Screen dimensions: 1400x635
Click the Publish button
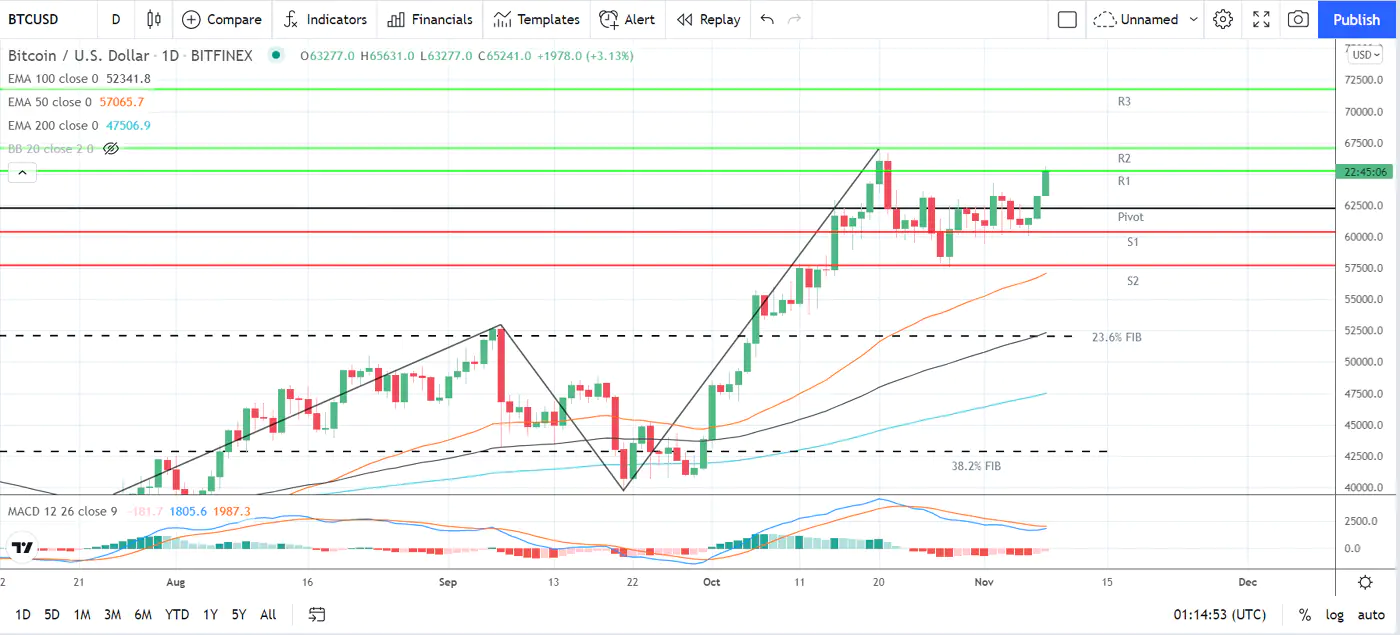tap(1357, 19)
